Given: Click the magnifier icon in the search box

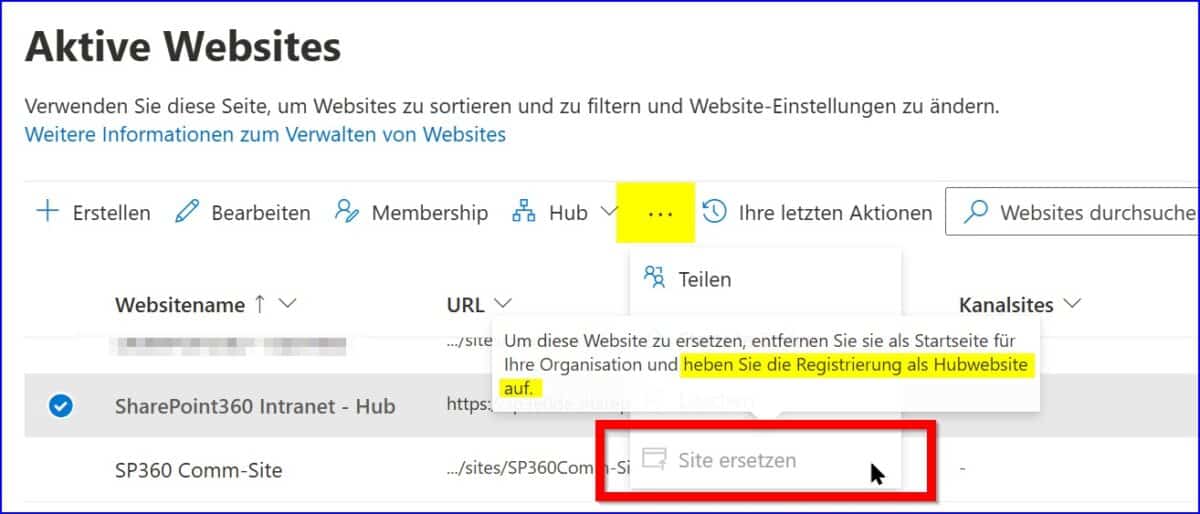Looking at the screenshot, I should tap(976, 212).
